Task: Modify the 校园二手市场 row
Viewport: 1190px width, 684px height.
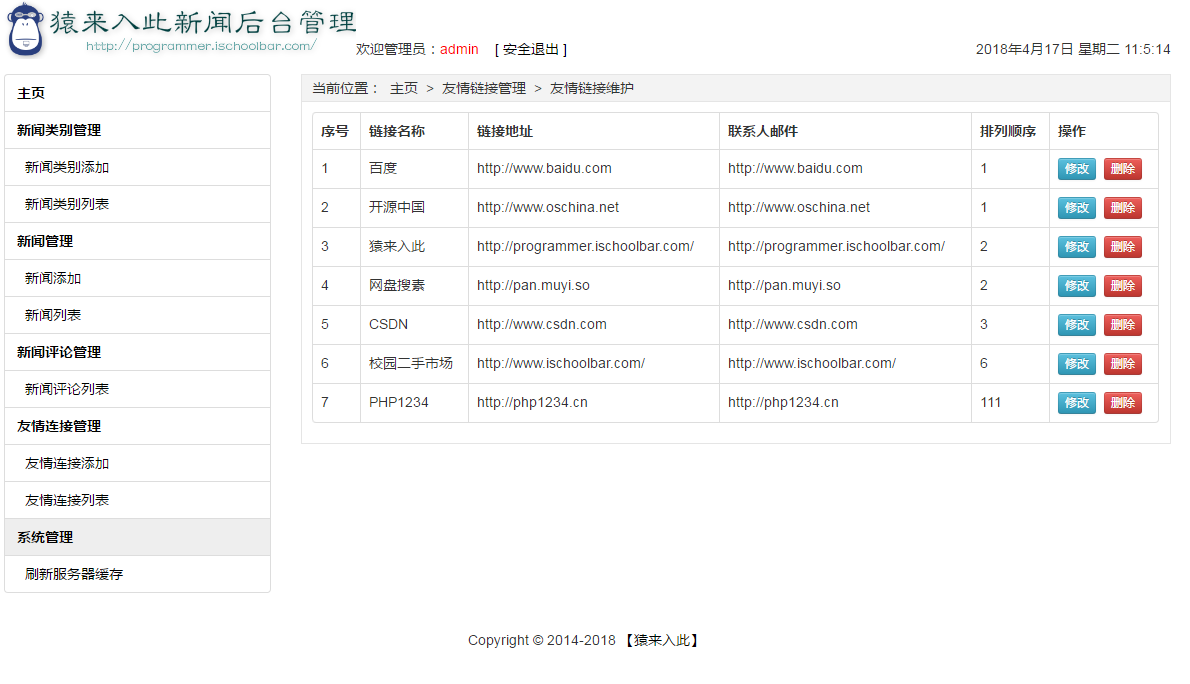Action: click(x=1076, y=364)
